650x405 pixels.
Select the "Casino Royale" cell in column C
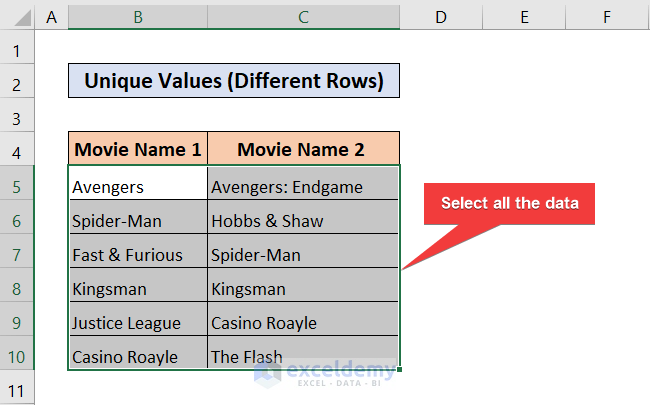(303, 322)
